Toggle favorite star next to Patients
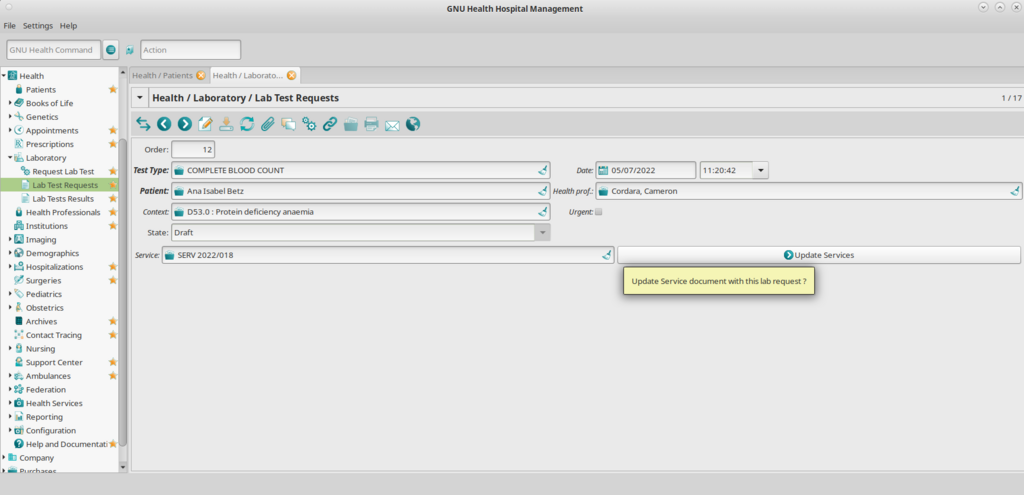 pos(113,89)
